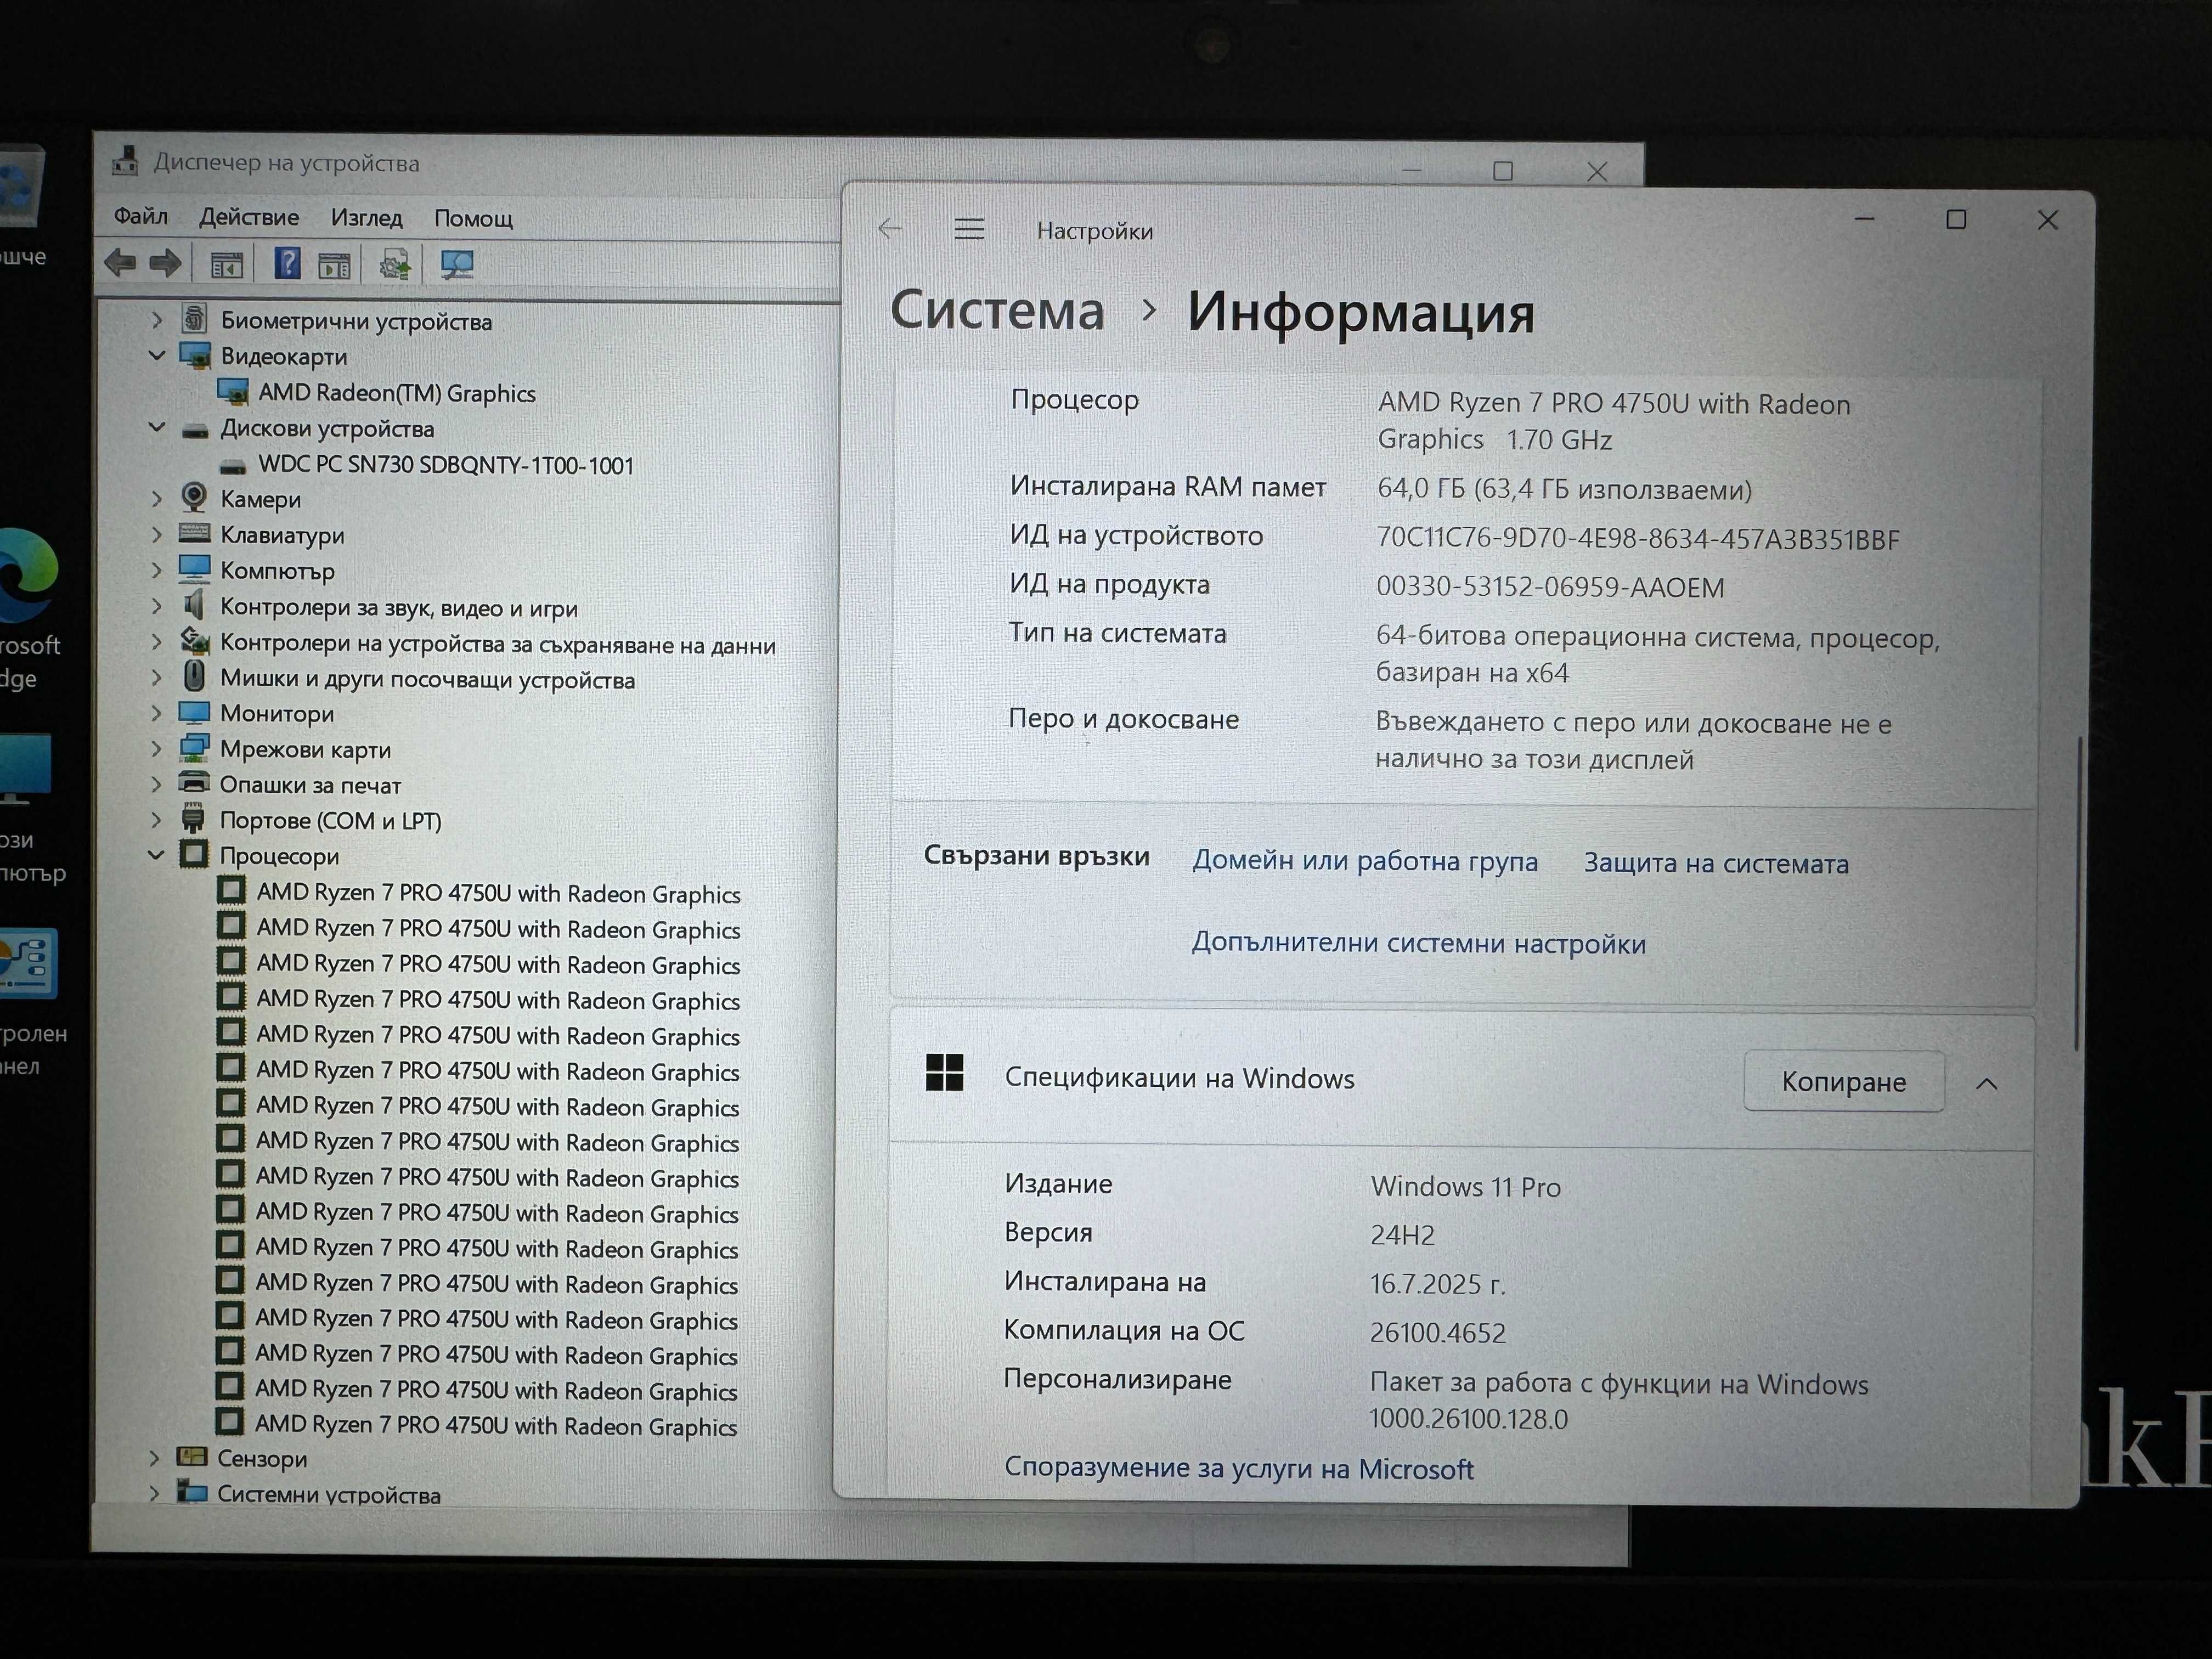Image resolution: width=2212 pixels, height=1659 pixels.
Task: Click the Портове (COM и LPT) port icon
Action: click(x=193, y=819)
